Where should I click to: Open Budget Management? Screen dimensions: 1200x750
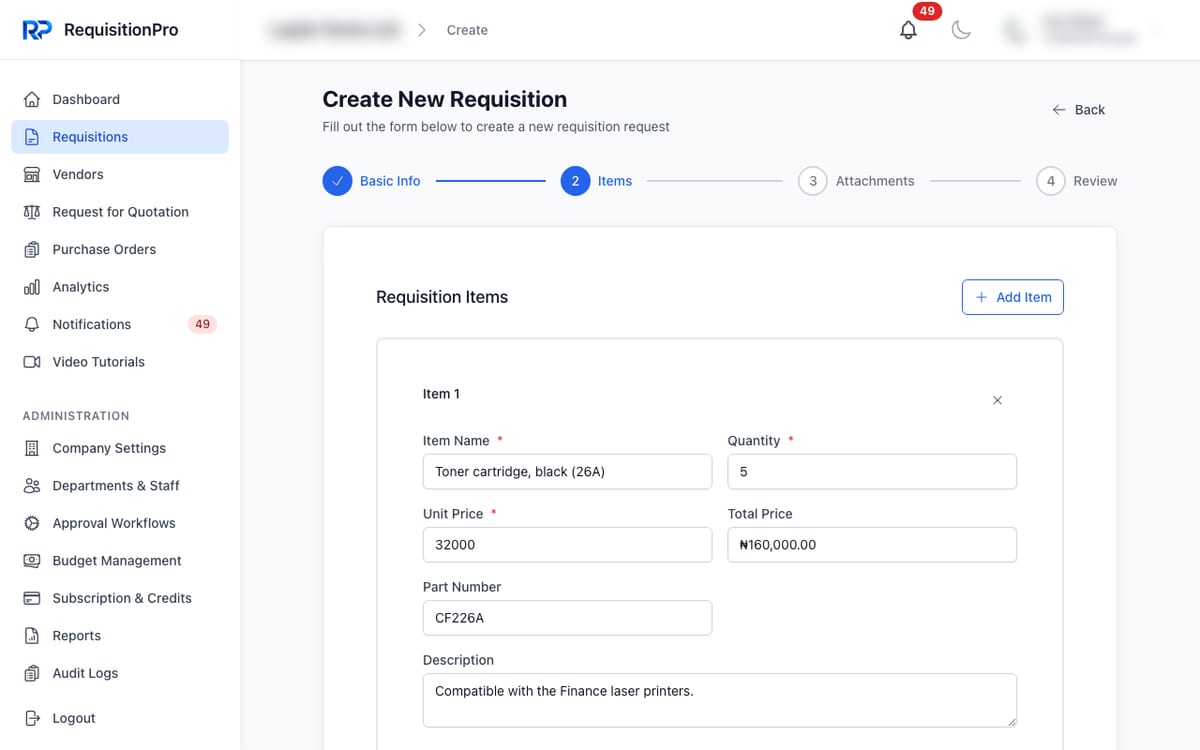point(120,561)
